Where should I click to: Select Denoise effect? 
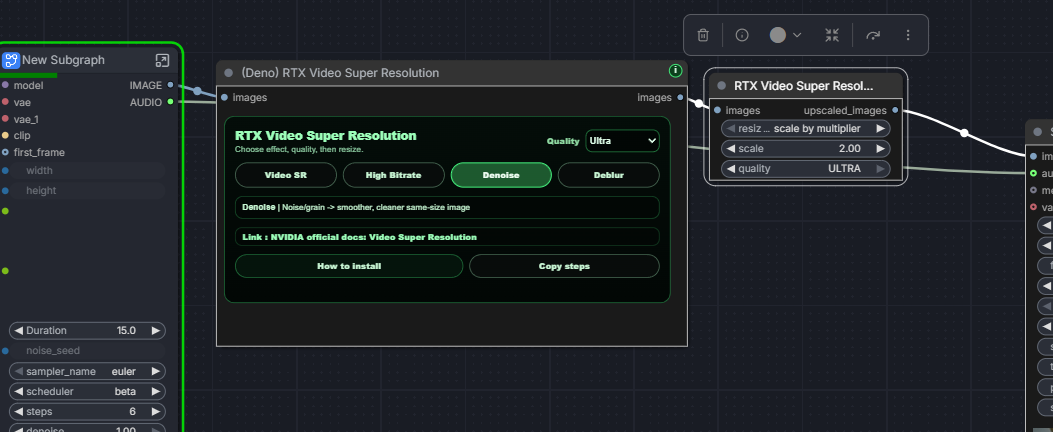(501, 175)
